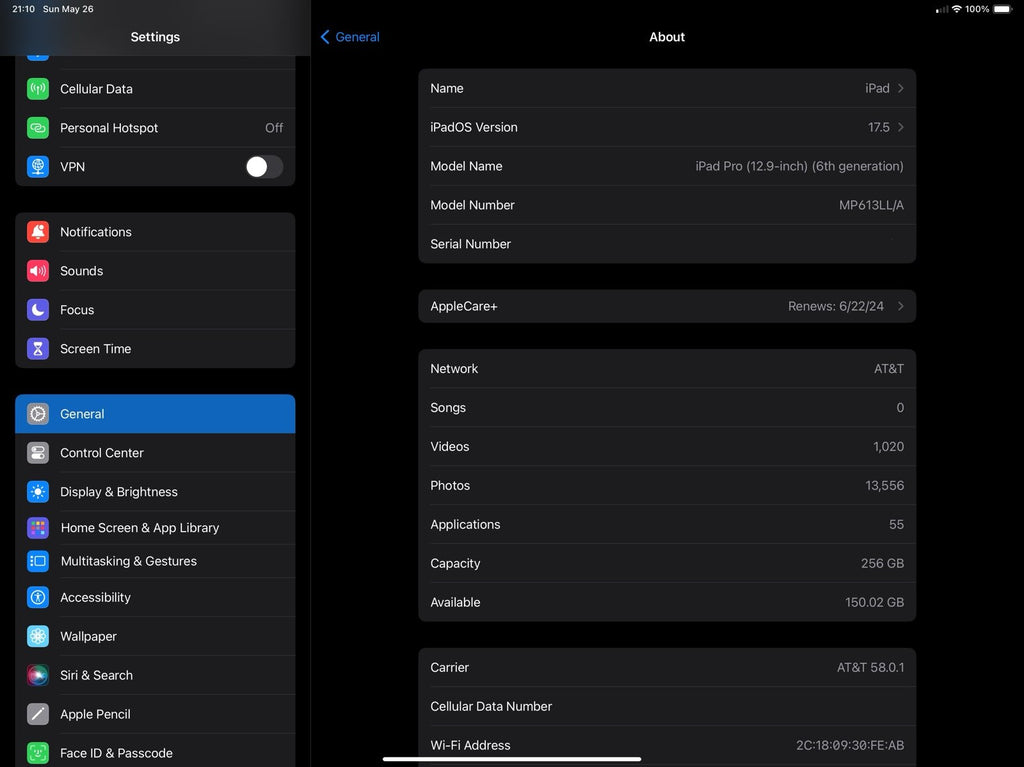Tap the red Notifications bell icon
1024x767 pixels.
point(38,232)
